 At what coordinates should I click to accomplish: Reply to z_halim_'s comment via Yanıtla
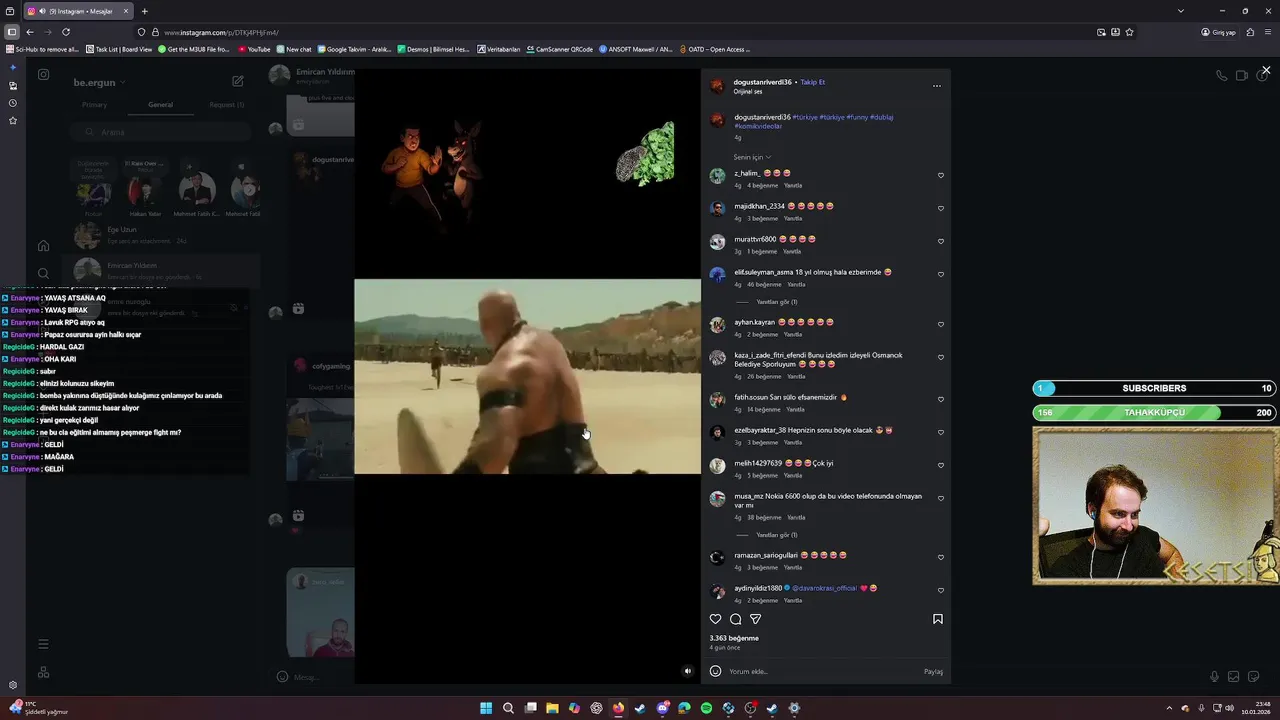[793, 186]
